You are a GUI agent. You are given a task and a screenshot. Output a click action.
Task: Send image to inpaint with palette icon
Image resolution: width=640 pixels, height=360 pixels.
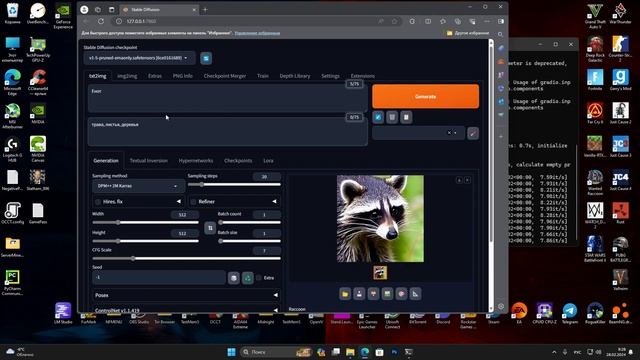tap(401, 294)
